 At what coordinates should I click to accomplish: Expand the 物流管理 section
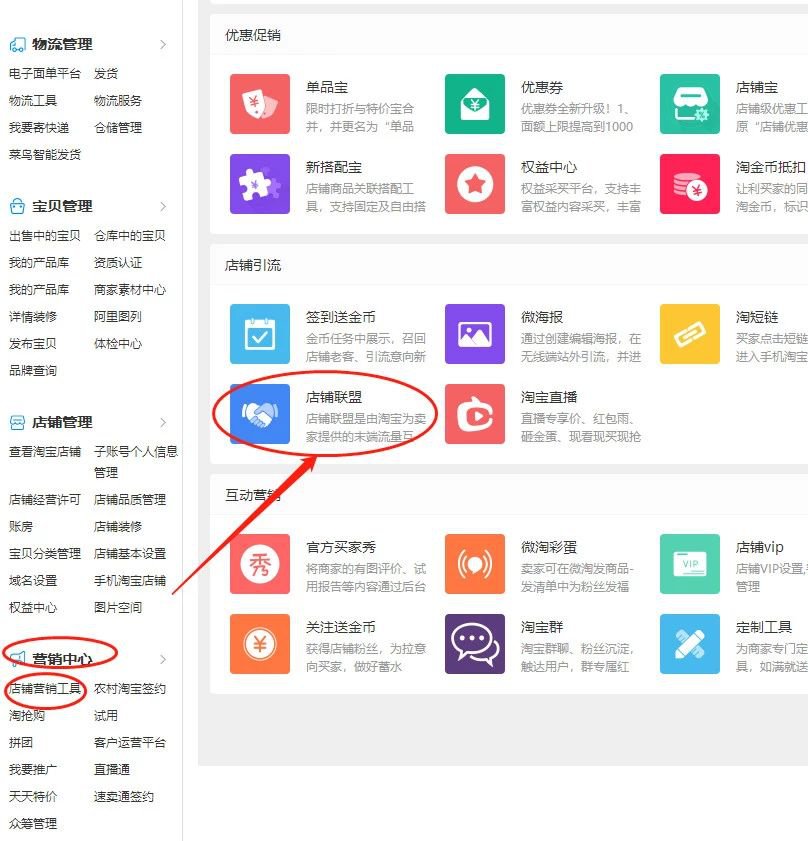coord(60,44)
